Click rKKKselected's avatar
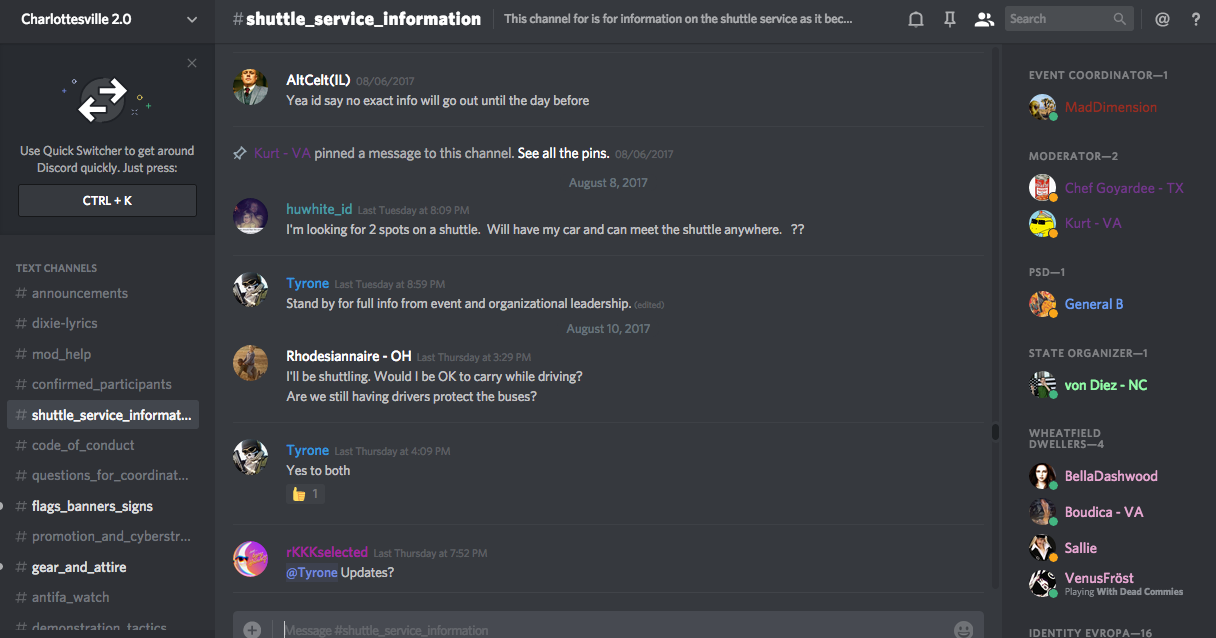Image resolution: width=1216 pixels, height=638 pixels. 250,559
